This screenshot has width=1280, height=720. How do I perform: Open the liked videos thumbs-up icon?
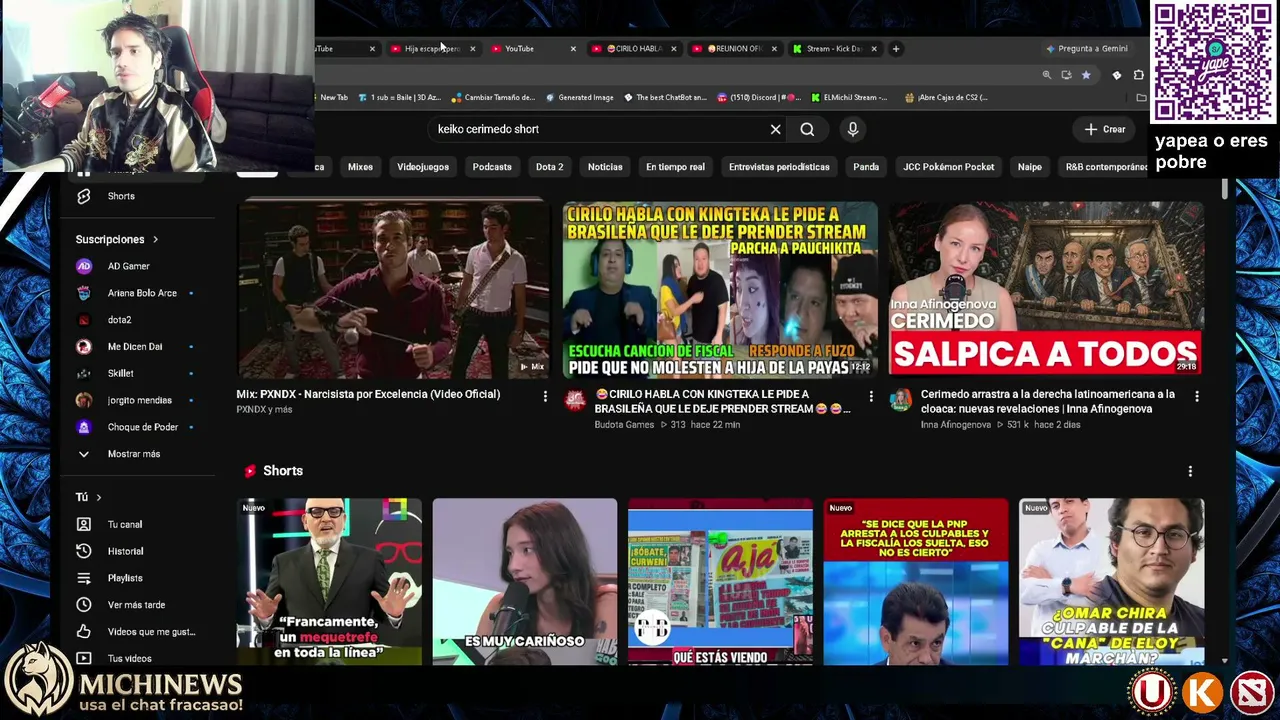[84, 632]
